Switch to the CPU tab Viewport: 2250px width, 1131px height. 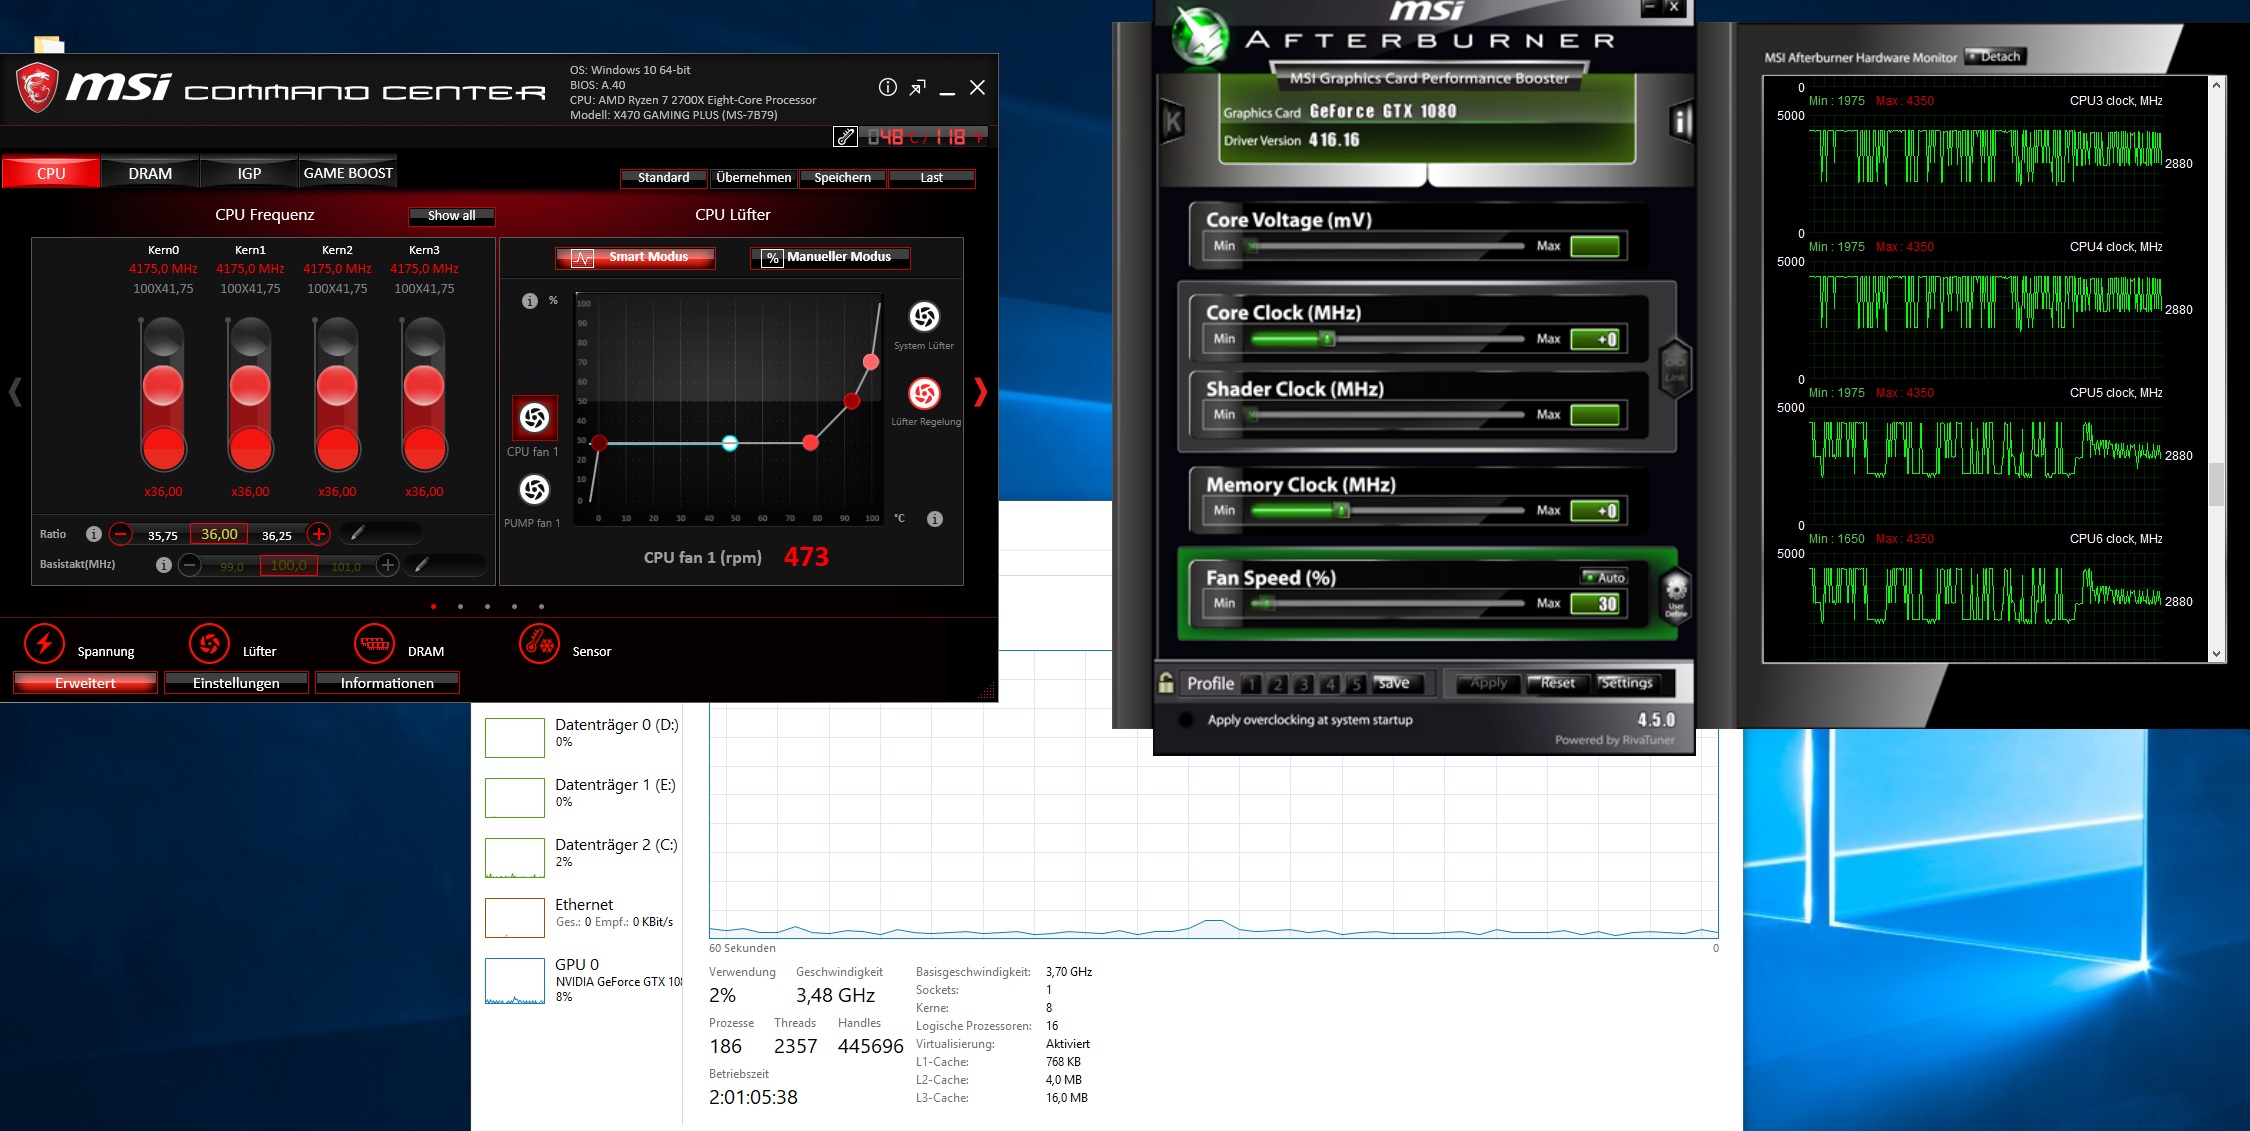click(x=51, y=173)
